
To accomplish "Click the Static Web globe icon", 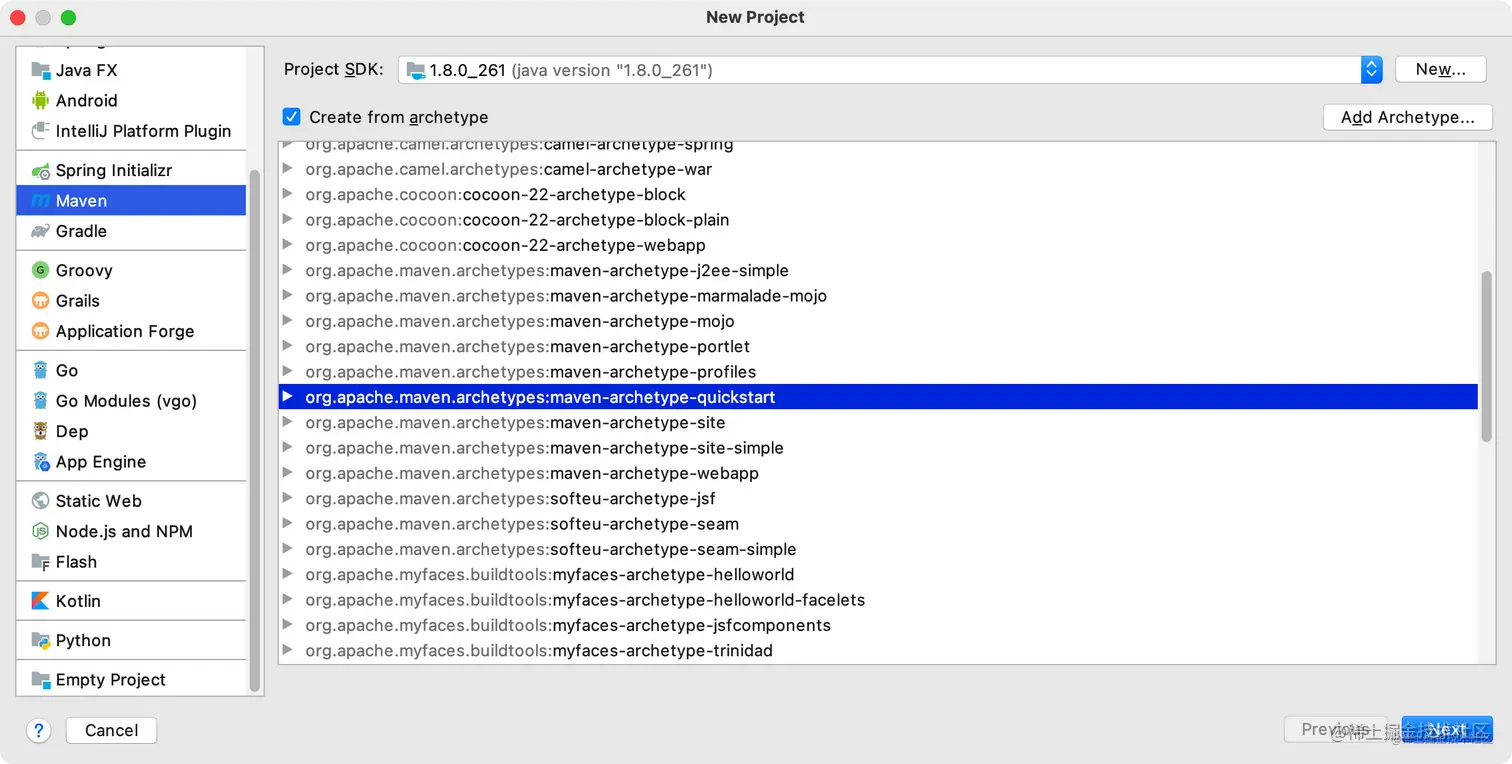I will click(x=40, y=501).
